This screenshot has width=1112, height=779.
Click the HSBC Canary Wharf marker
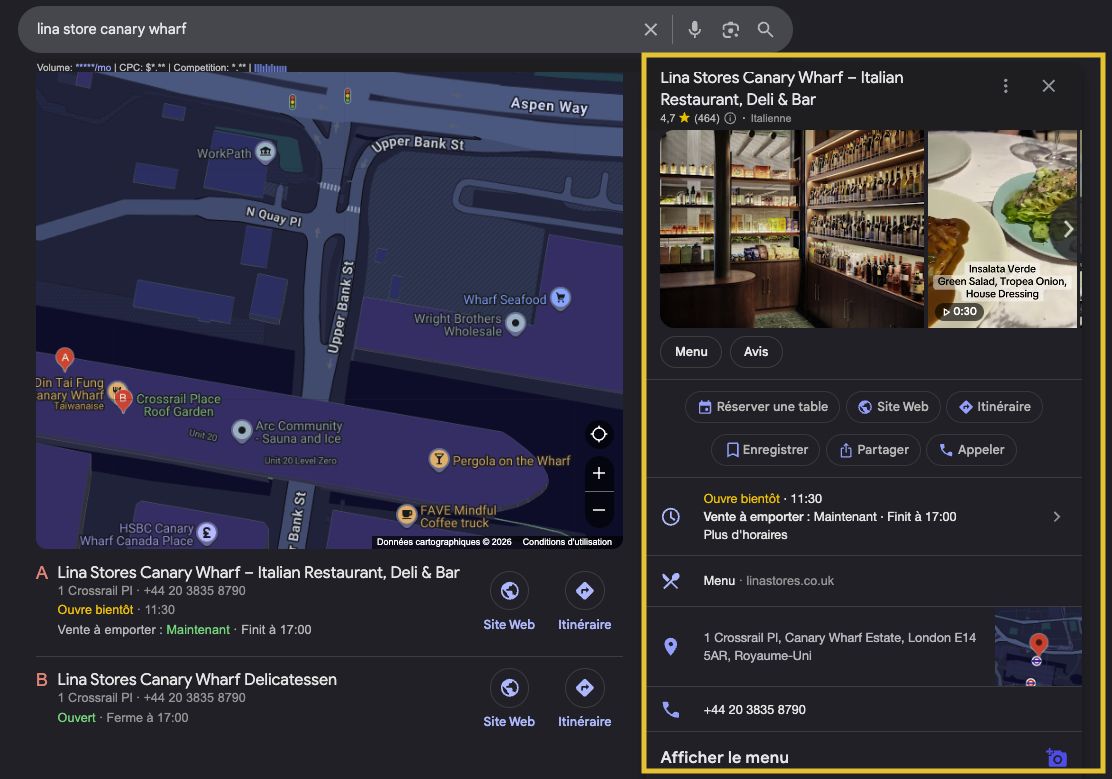pyautogui.click(x=206, y=533)
